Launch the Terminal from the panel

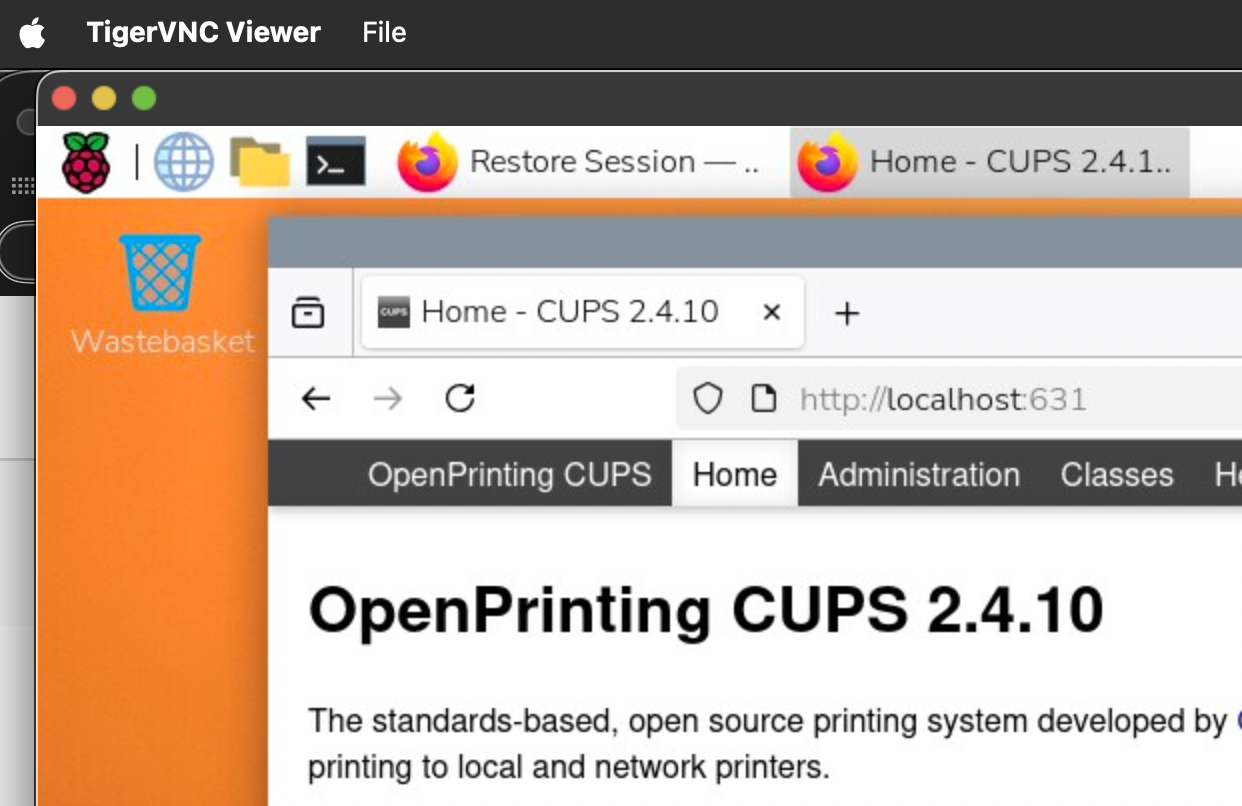(x=336, y=162)
